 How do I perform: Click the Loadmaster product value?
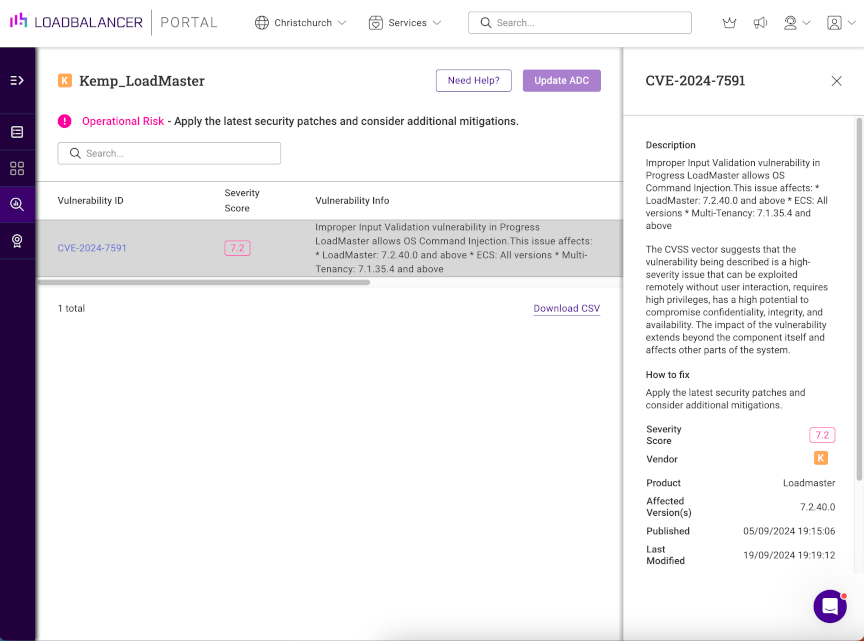(x=809, y=483)
